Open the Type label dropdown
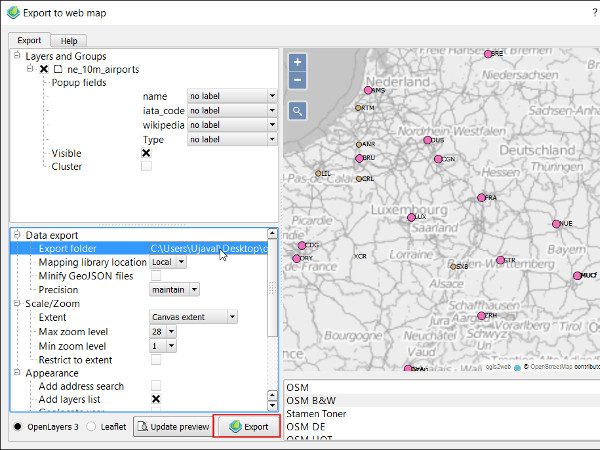The width and height of the screenshot is (600, 450). [232, 139]
